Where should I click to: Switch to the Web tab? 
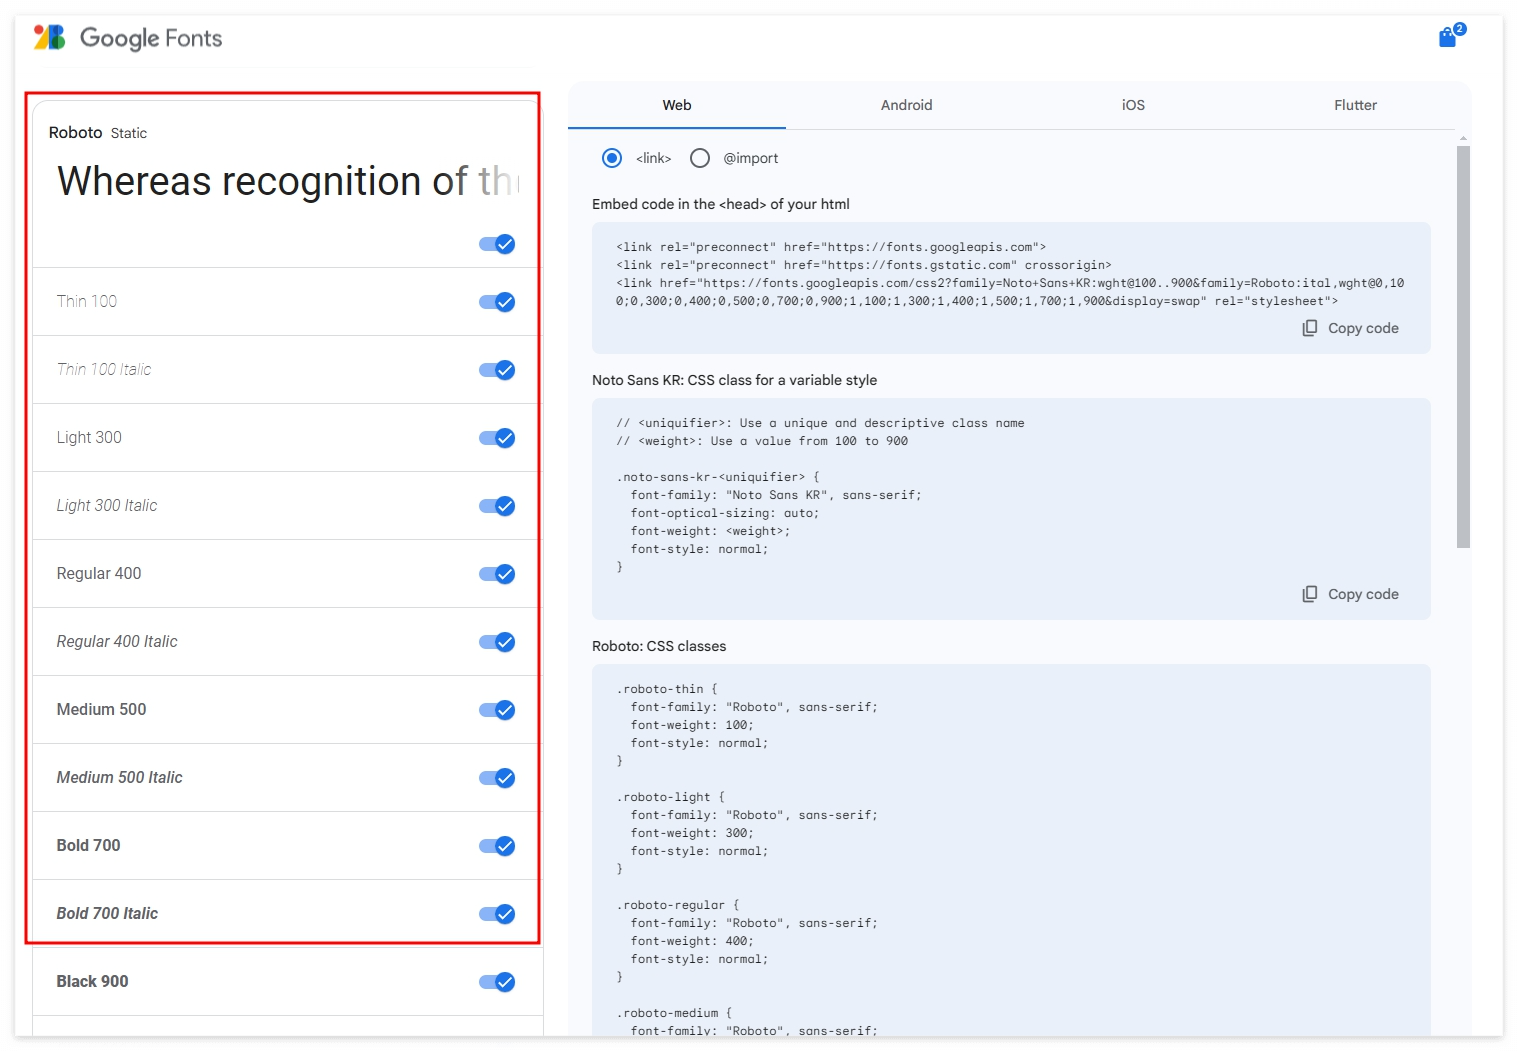click(x=677, y=105)
